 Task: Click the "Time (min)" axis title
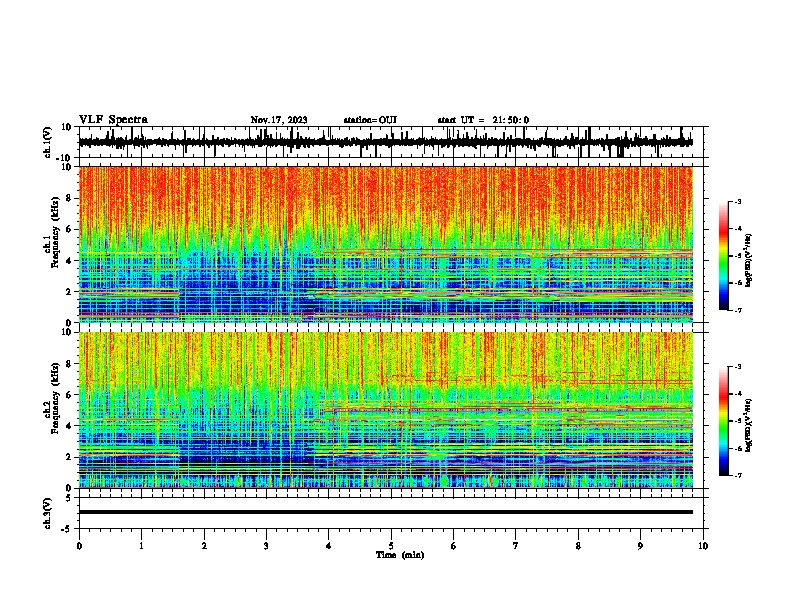[x=400, y=555]
